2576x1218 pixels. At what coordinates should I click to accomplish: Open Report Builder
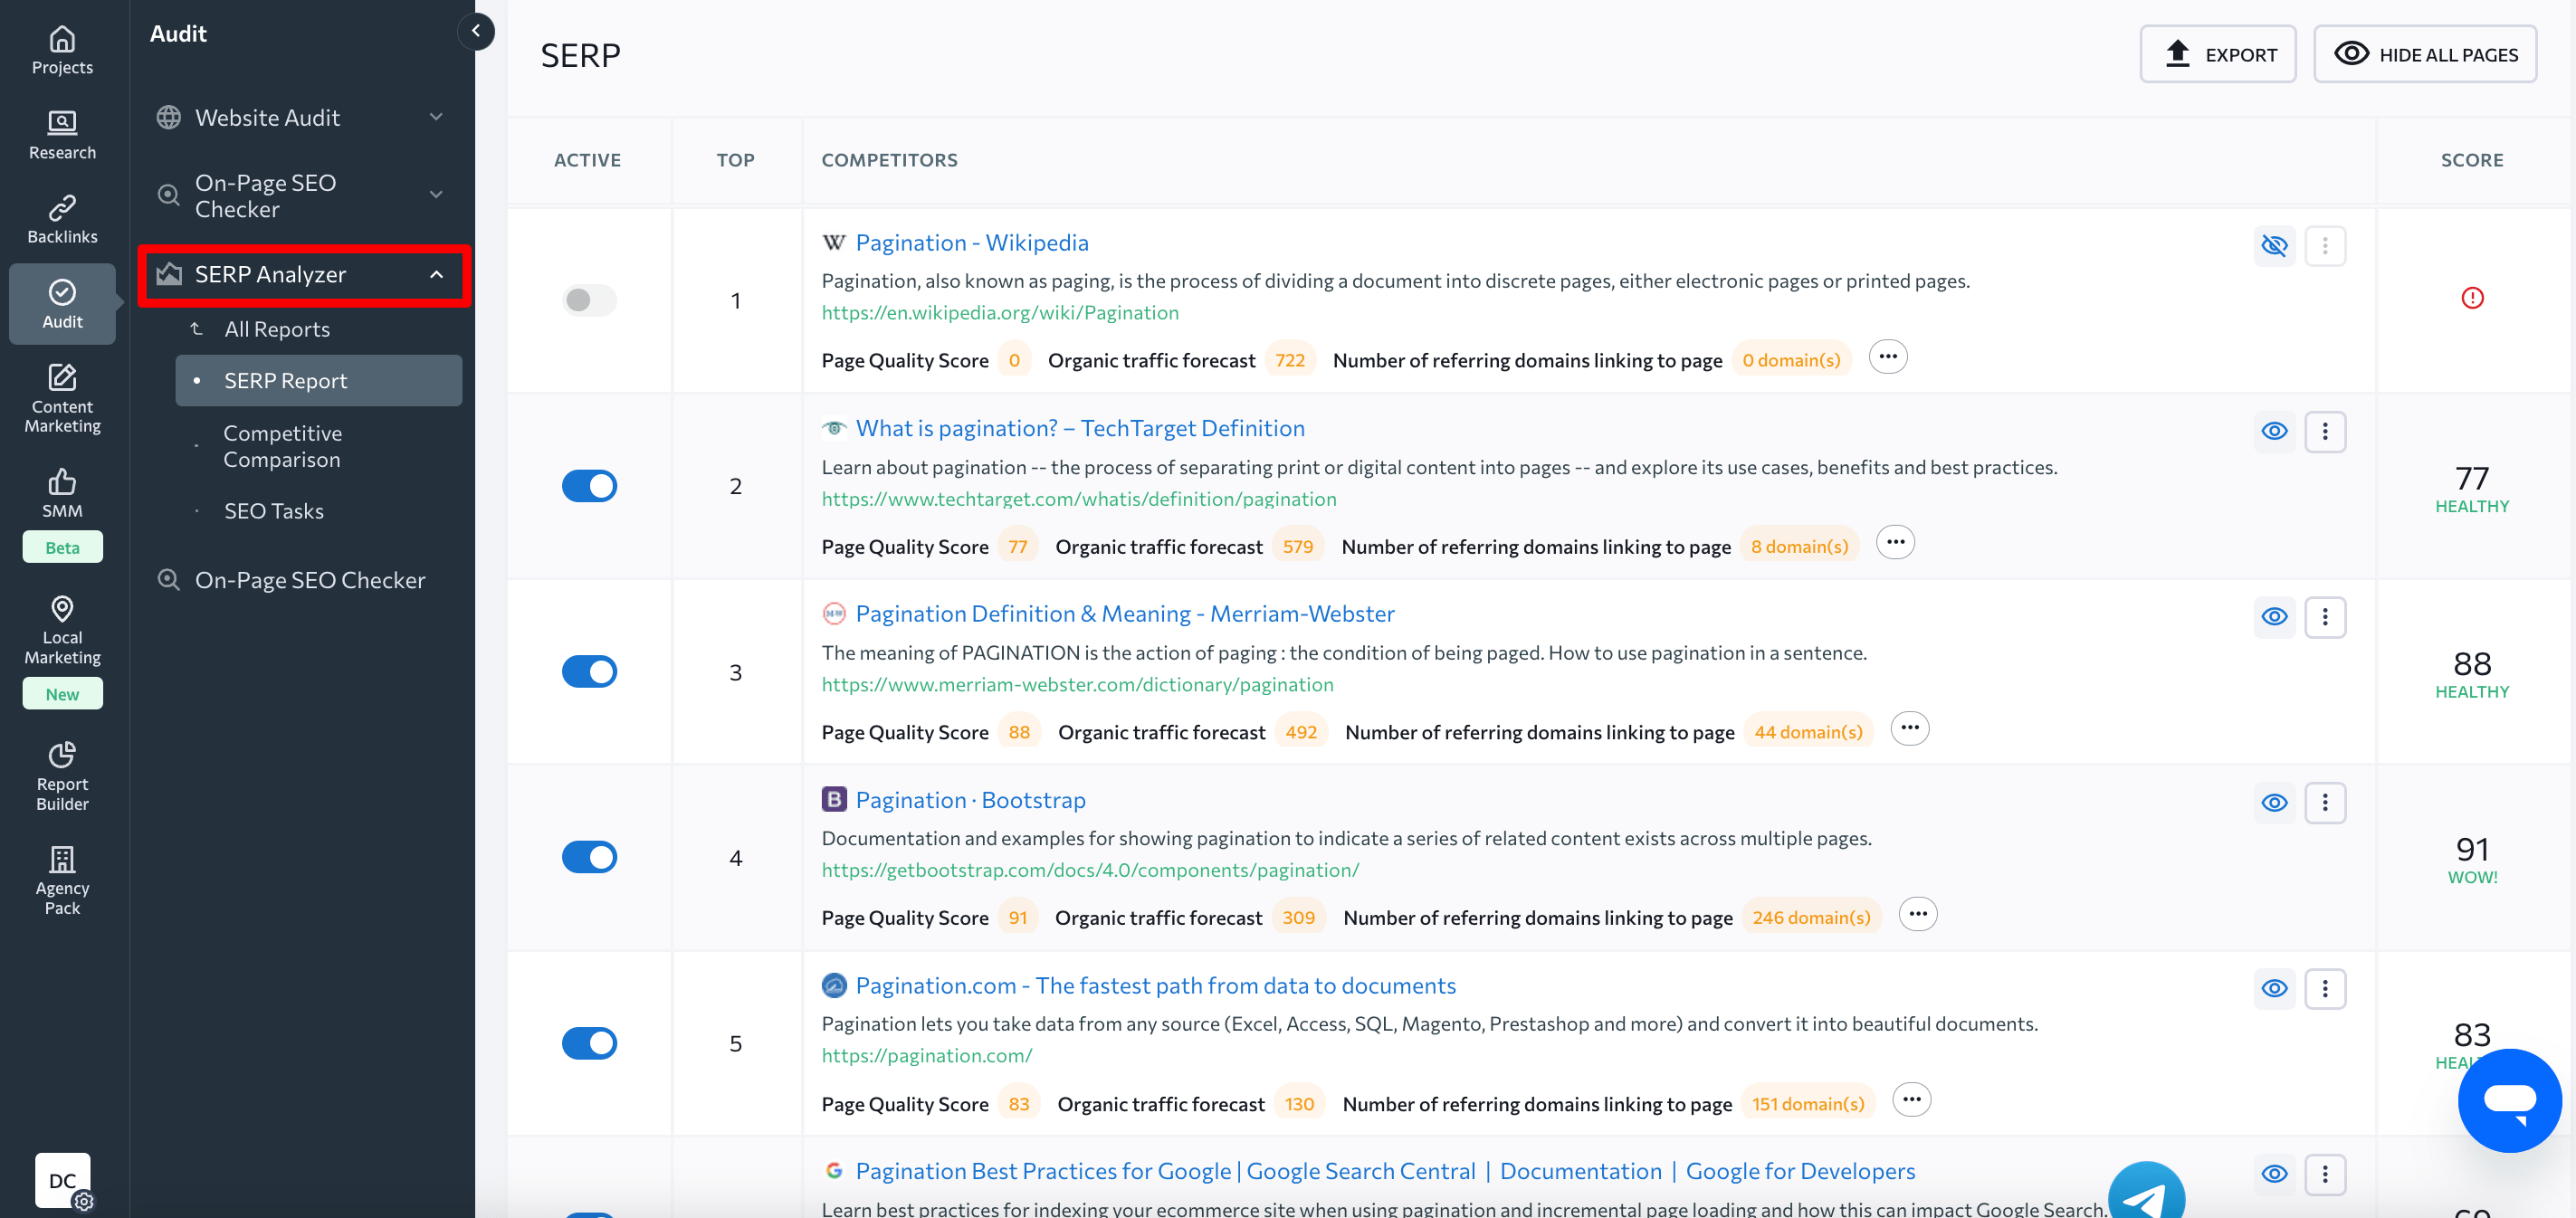(x=62, y=777)
